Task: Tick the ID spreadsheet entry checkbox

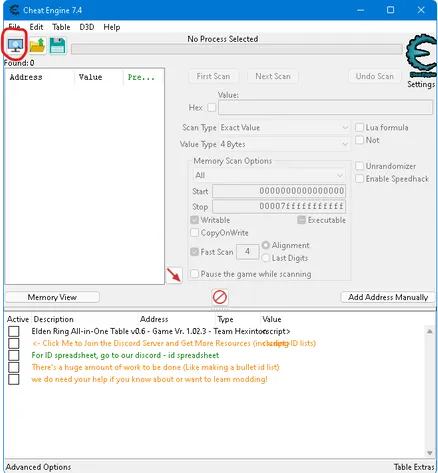Action: coord(14,355)
